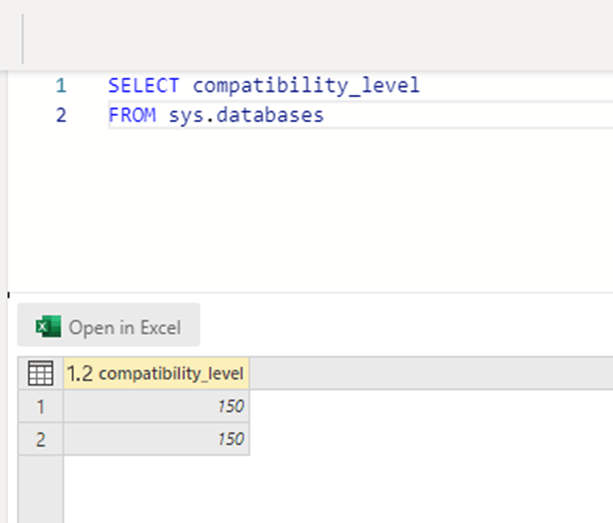
Task: Click the 1.2 data type icon in header
Action: coord(80,374)
